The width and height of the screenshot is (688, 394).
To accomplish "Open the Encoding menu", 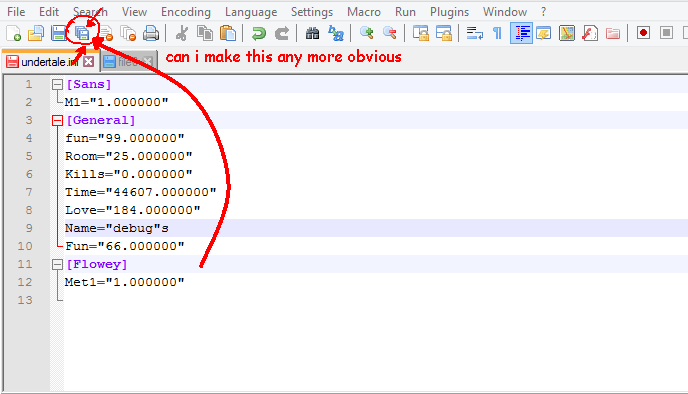I will click(x=186, y=12).
